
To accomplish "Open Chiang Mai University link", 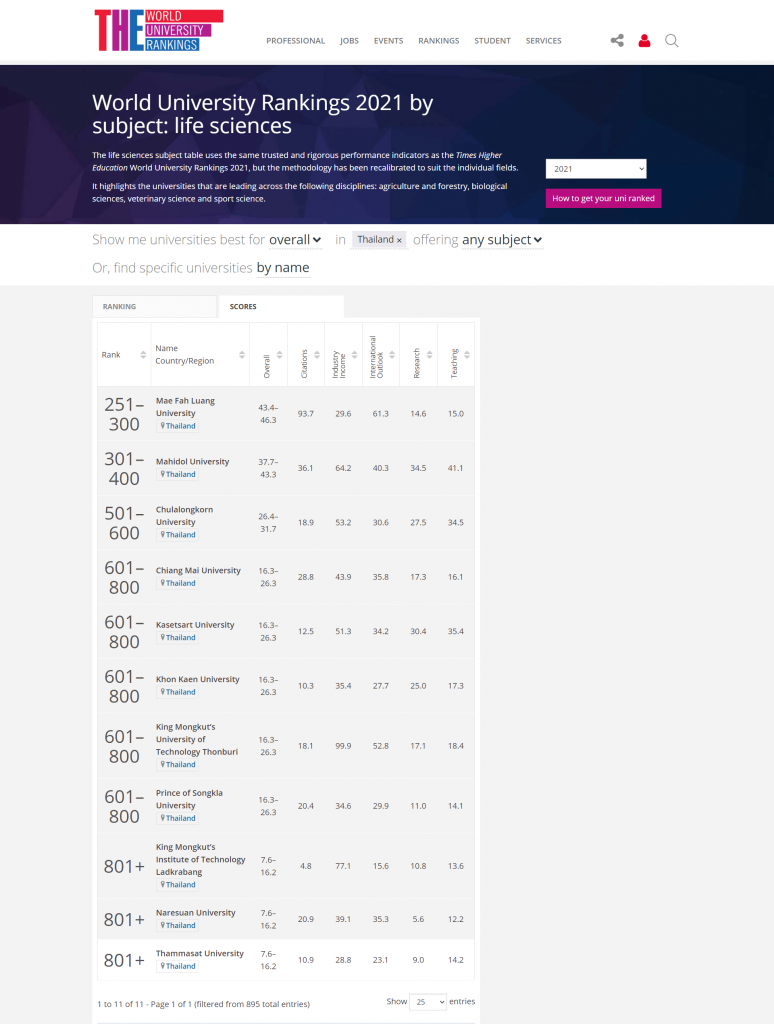I will [x=198, y=570].
